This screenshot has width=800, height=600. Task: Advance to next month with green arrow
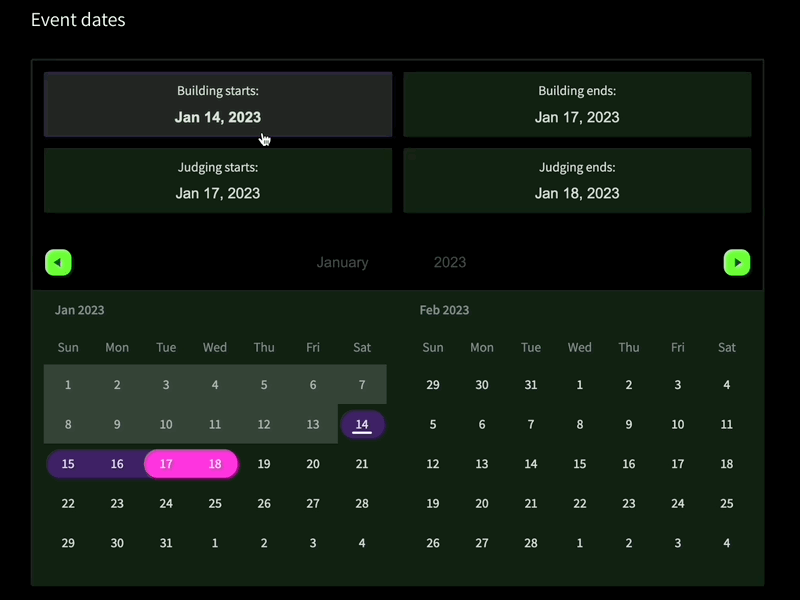click(737, 262)
